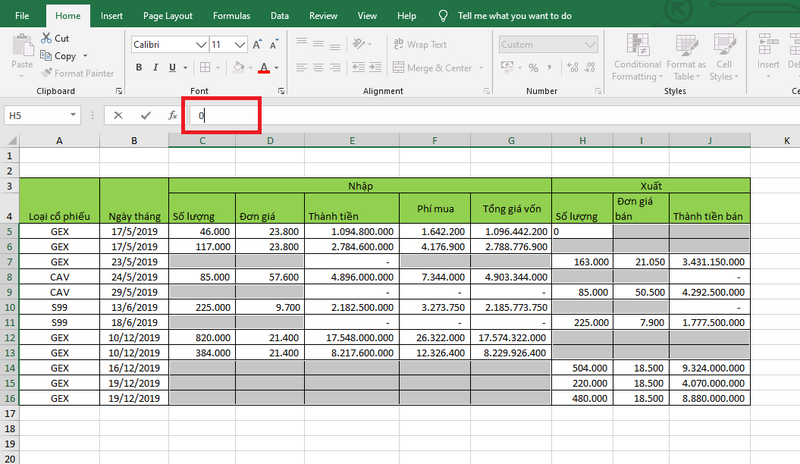800x464 pixels.
Task: Open the Calibri font name dropdown
Action: [x=200, y=45]
